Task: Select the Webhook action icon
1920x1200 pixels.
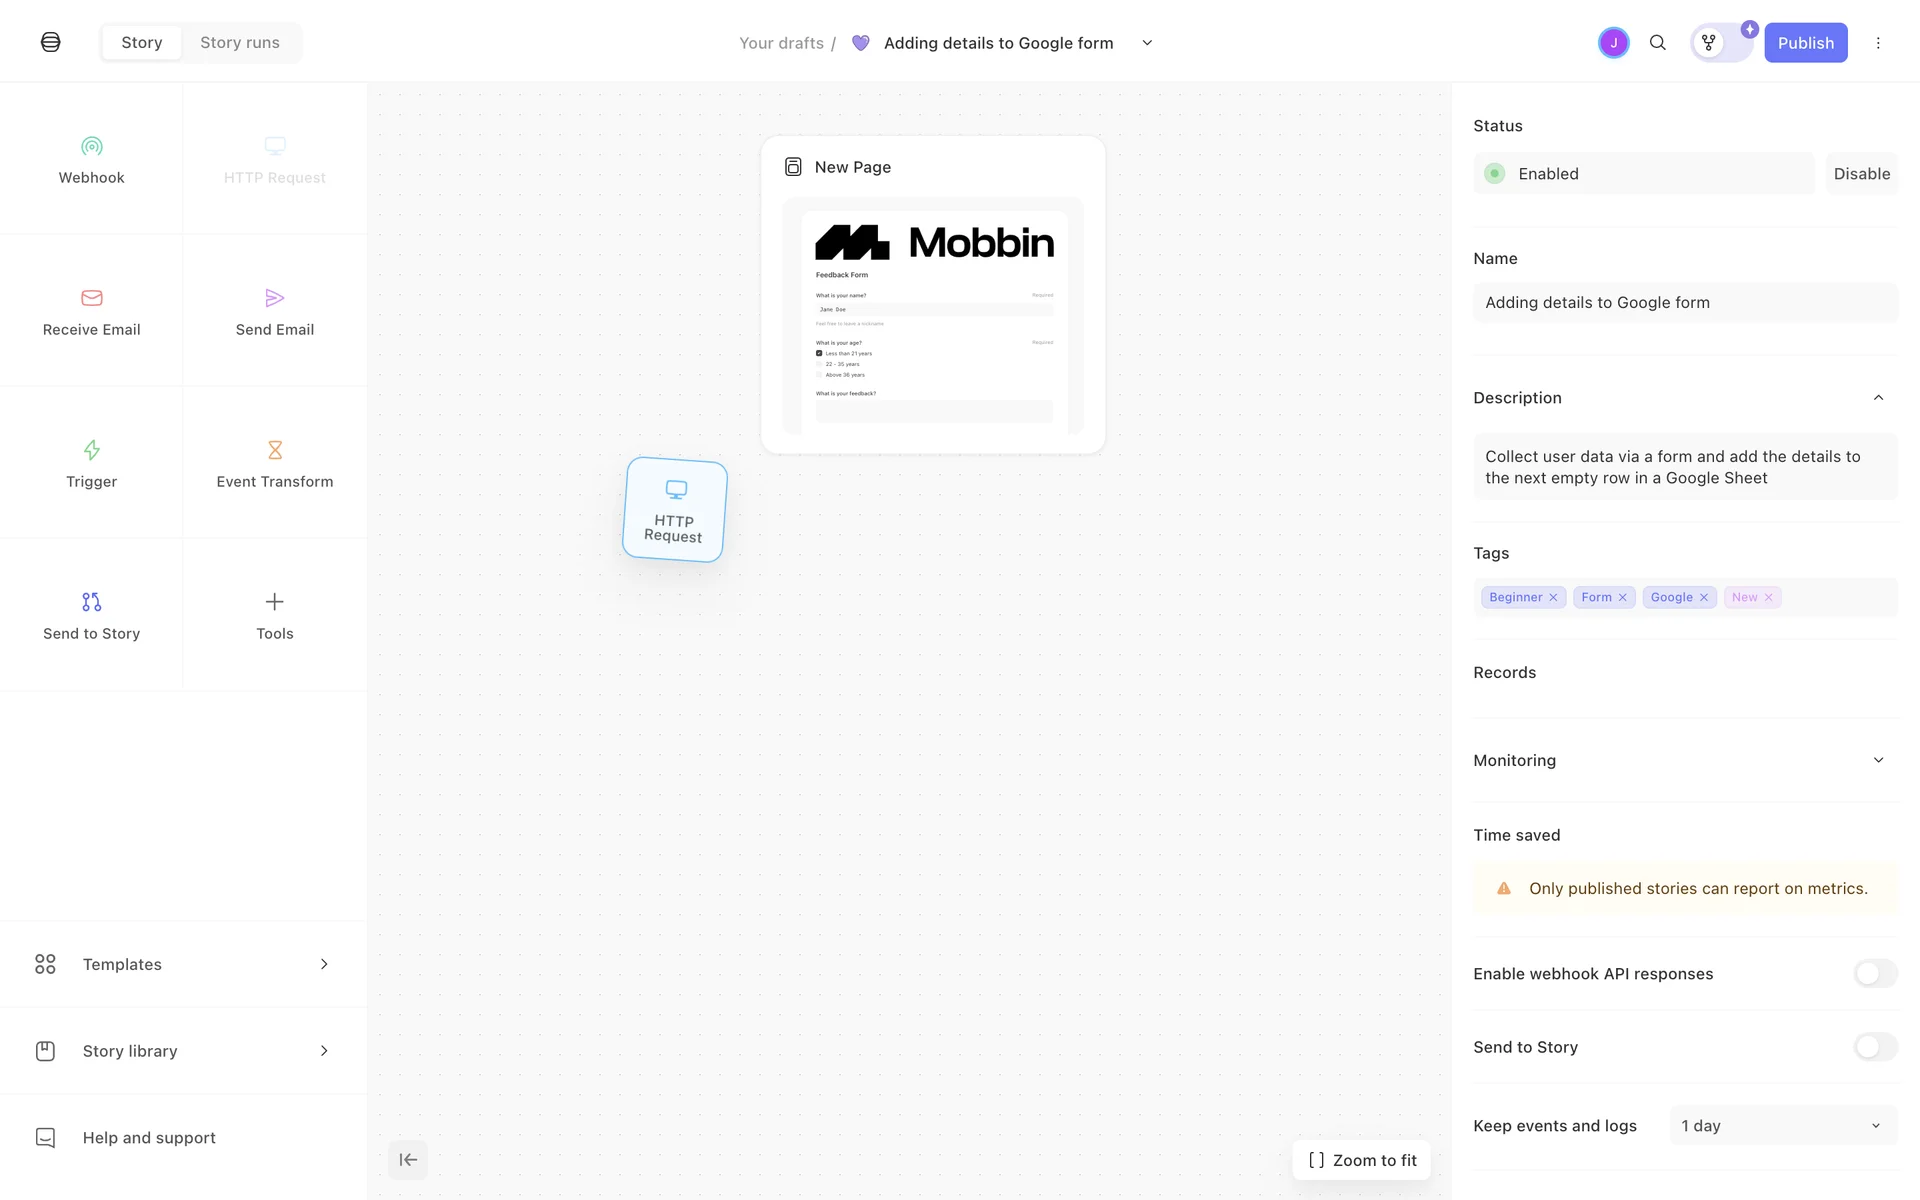Action: pyautogui.click(x=91, y=147)
